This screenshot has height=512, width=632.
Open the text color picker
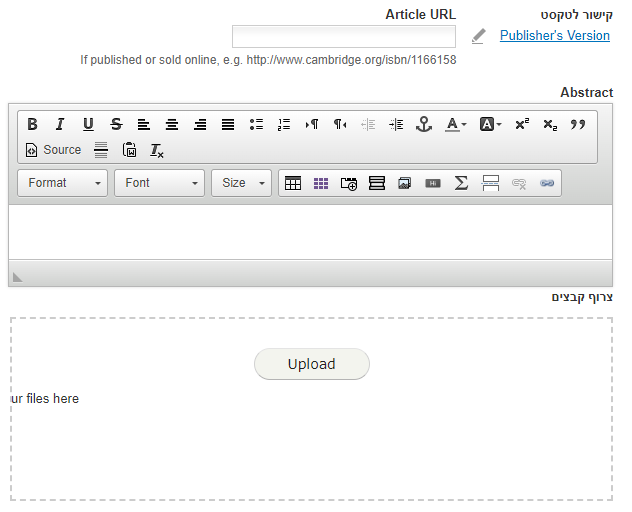coord(456,124)
